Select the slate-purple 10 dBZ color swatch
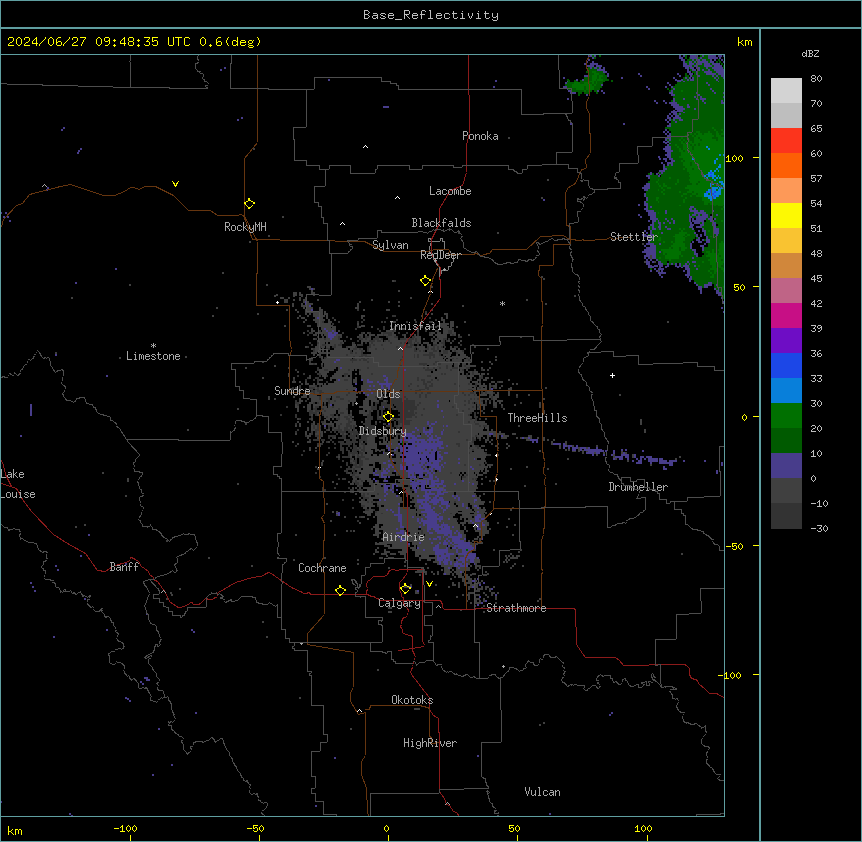This screenshot has height=842, width=862. point(786,466)
